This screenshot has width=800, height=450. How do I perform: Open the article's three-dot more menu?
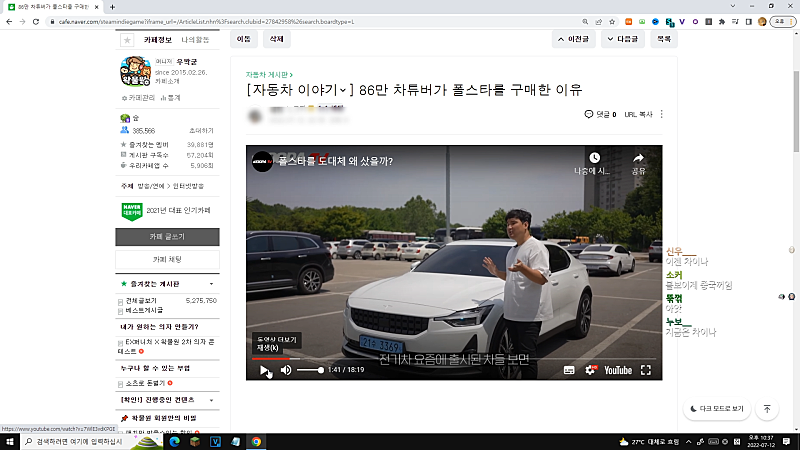[x=661, y=115]
